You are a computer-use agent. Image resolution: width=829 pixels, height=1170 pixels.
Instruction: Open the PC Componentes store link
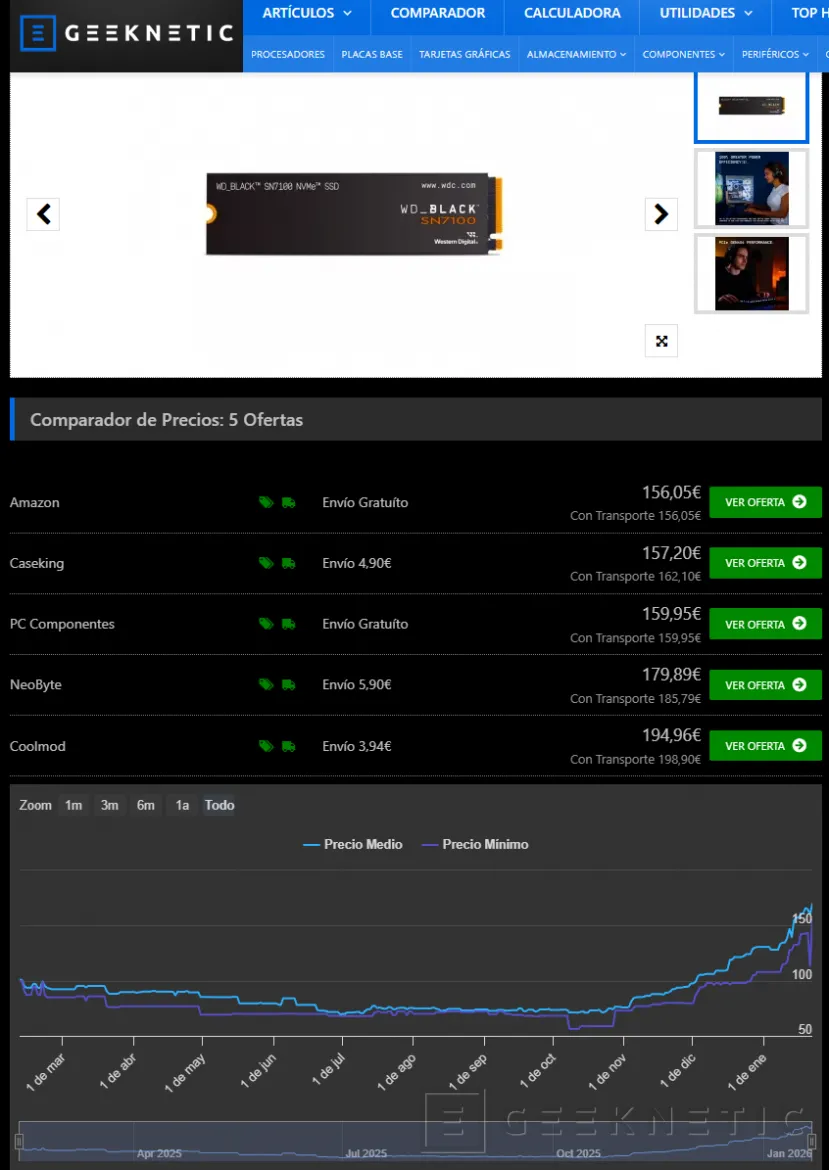(62, 624)
